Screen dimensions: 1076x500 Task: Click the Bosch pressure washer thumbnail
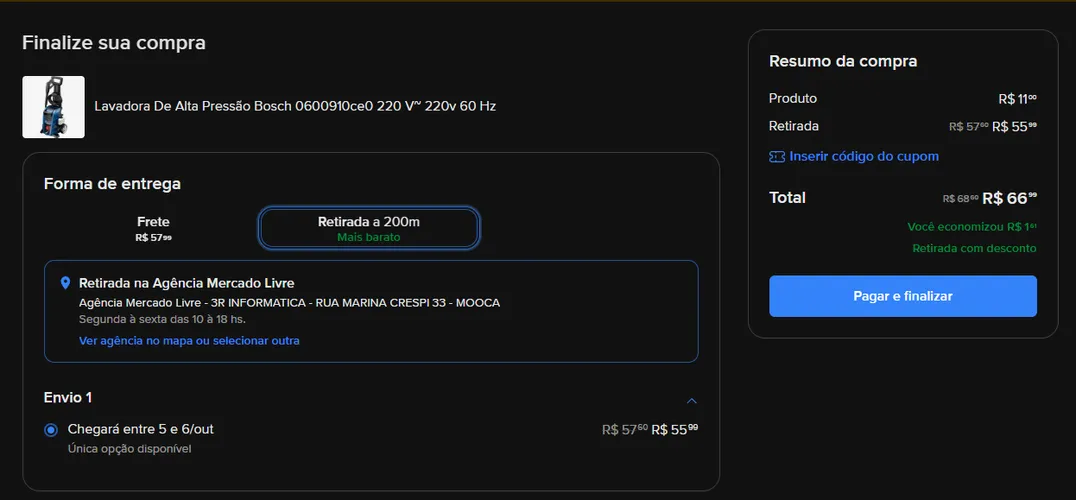point(54,107)
